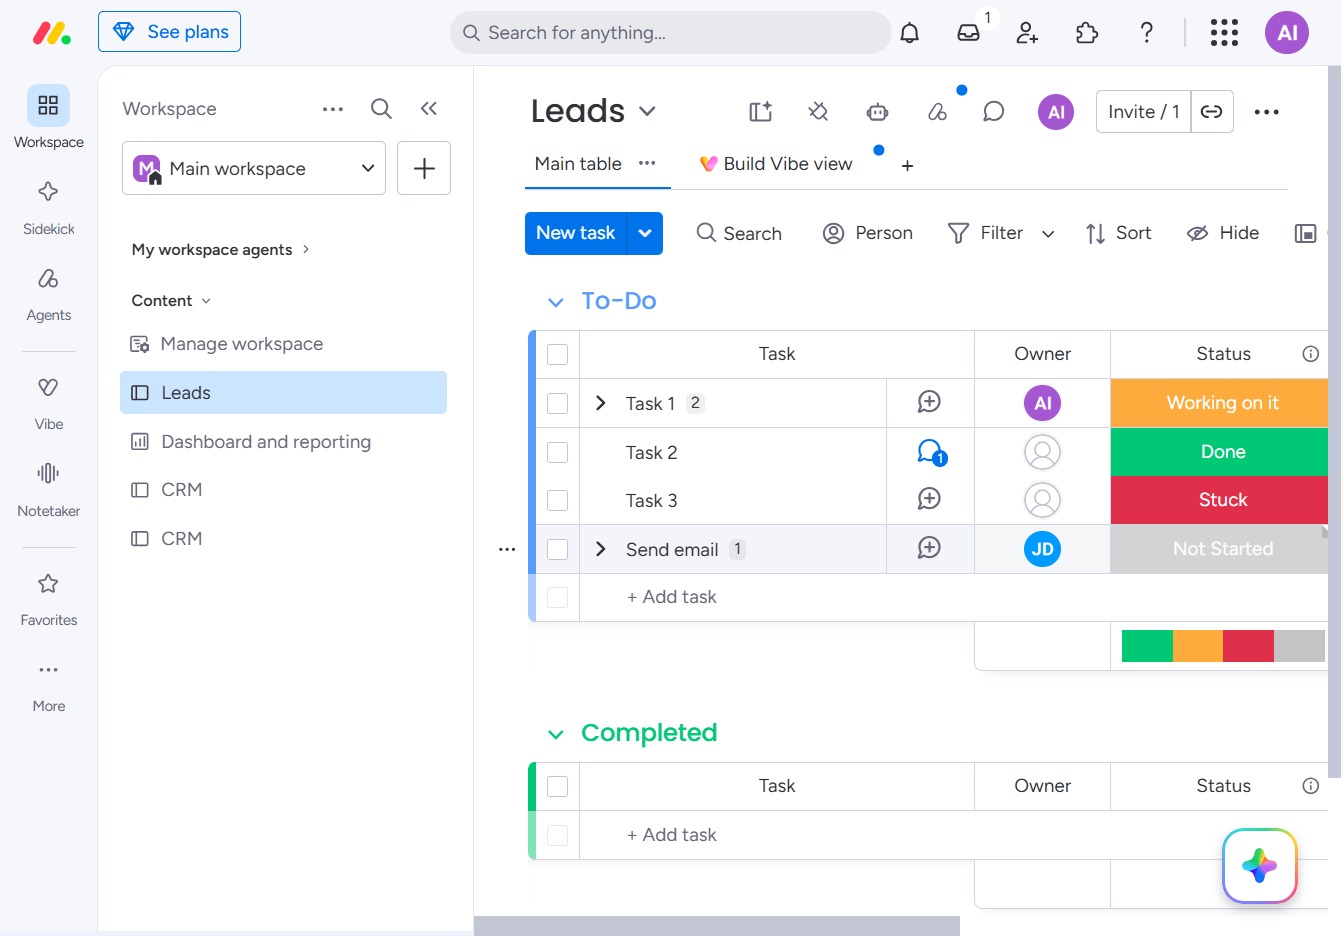
Task: Expand subitems of Send email
Action: 600,549
